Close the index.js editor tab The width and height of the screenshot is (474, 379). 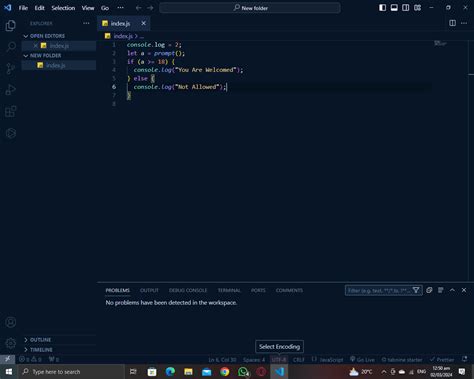pyautogui.click(x=144, y=23)
